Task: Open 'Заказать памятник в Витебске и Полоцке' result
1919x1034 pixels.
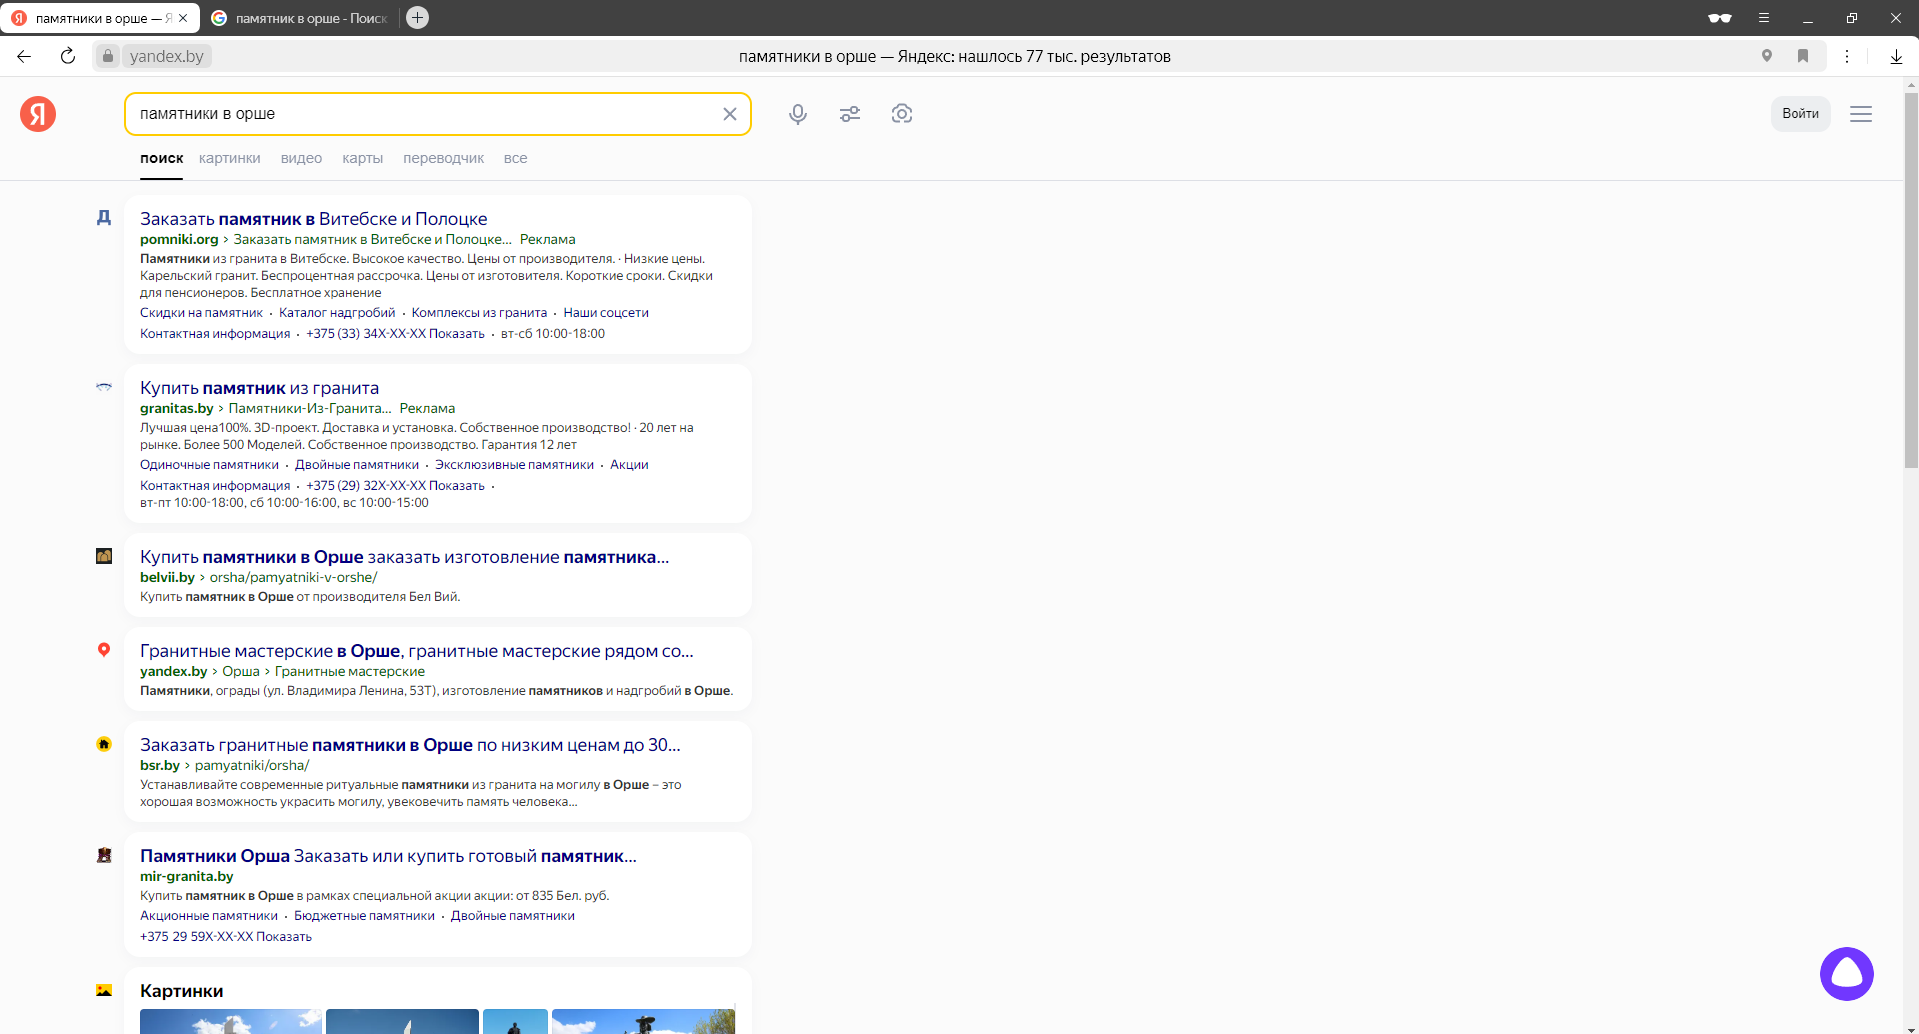Action: click(314, 219)
